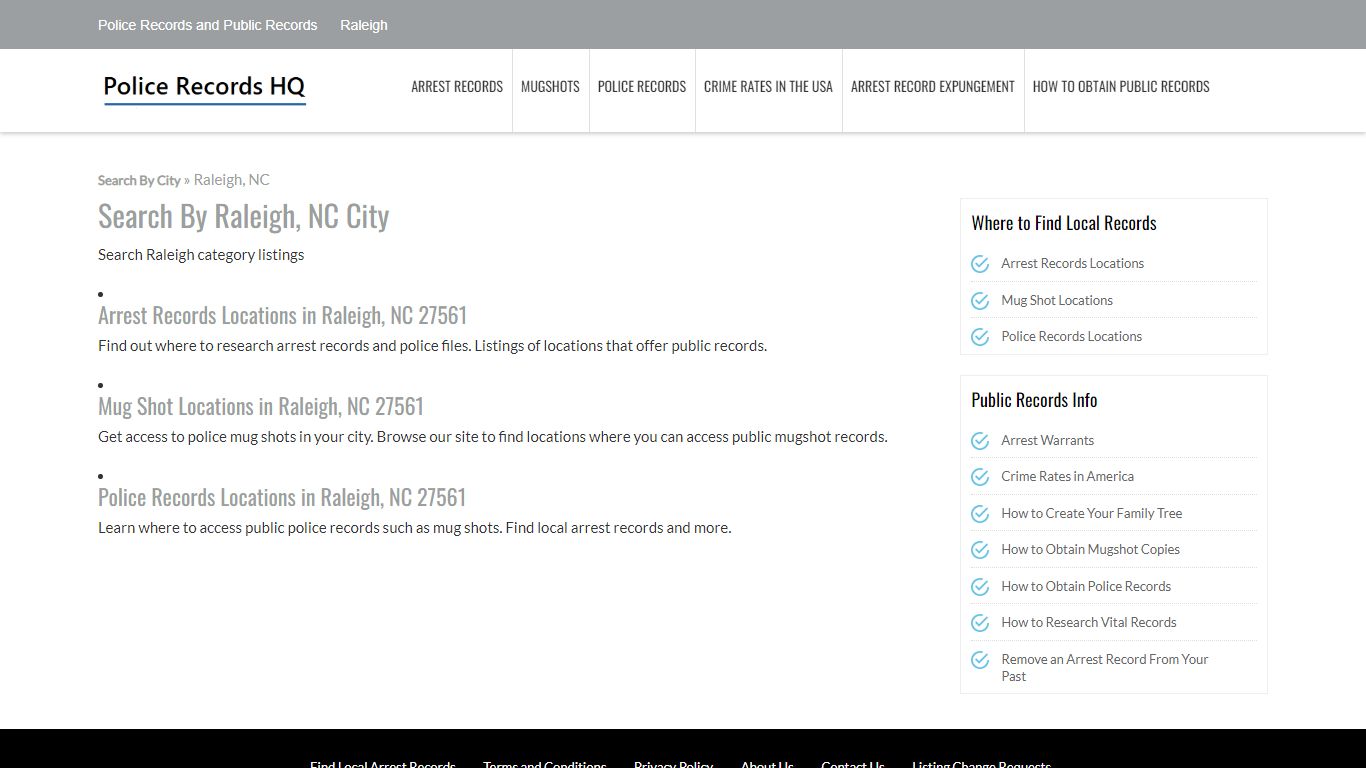1366x768 pixels.
Task: Click the Public Records Info heading
Action: coord(1034,400)
